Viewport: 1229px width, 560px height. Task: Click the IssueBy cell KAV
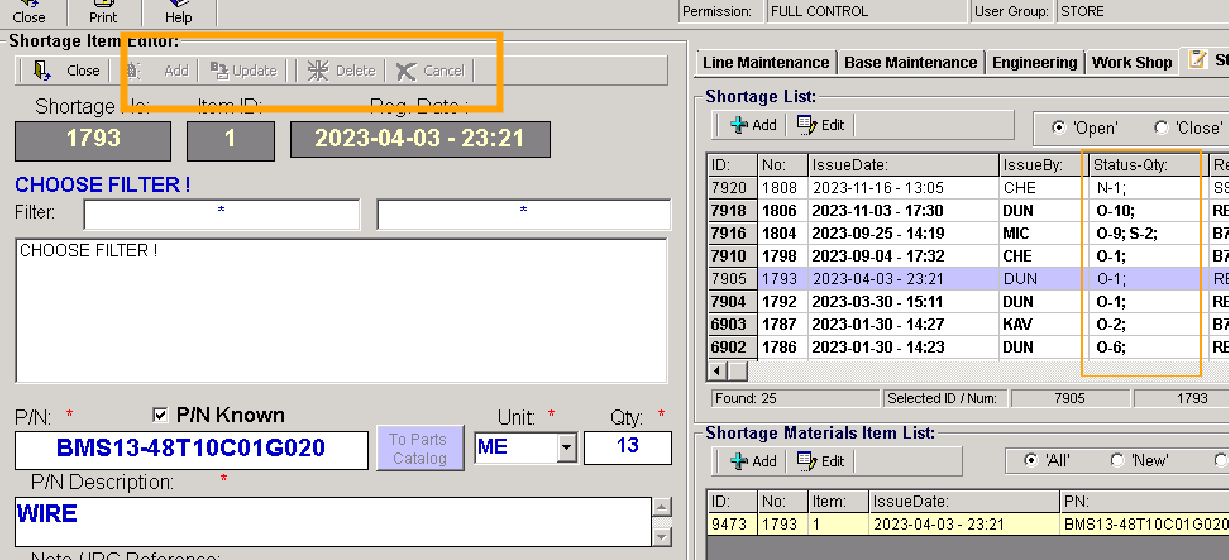point(1044,324)
